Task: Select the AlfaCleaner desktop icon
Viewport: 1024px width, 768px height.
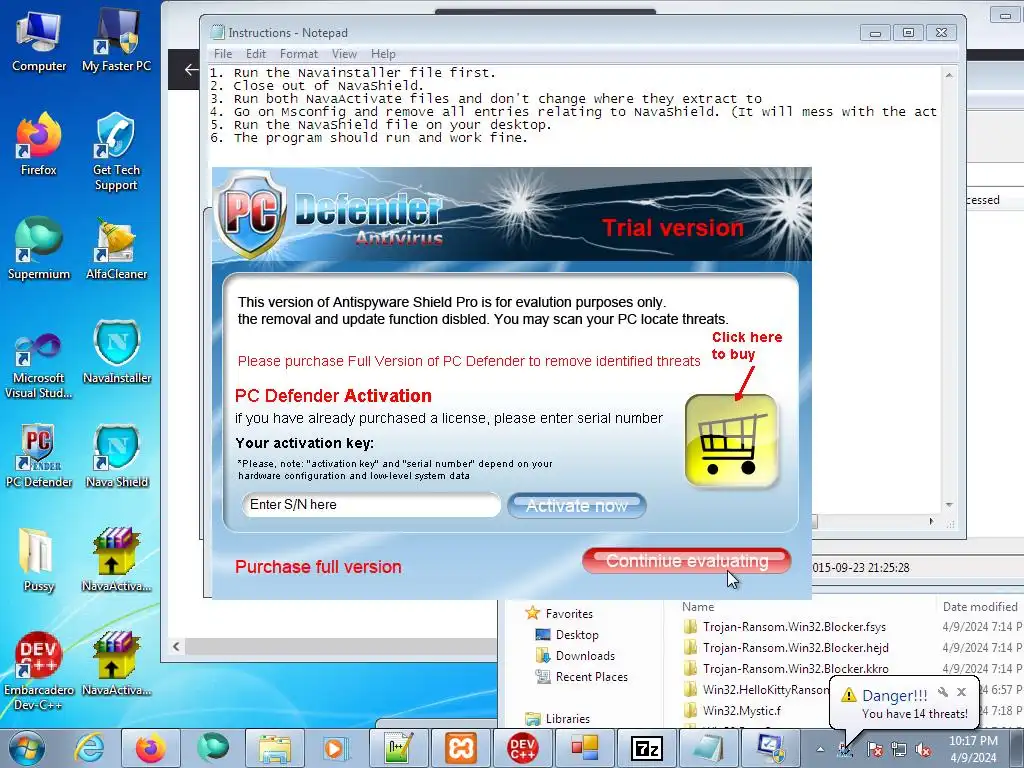Action: [116, 248]
